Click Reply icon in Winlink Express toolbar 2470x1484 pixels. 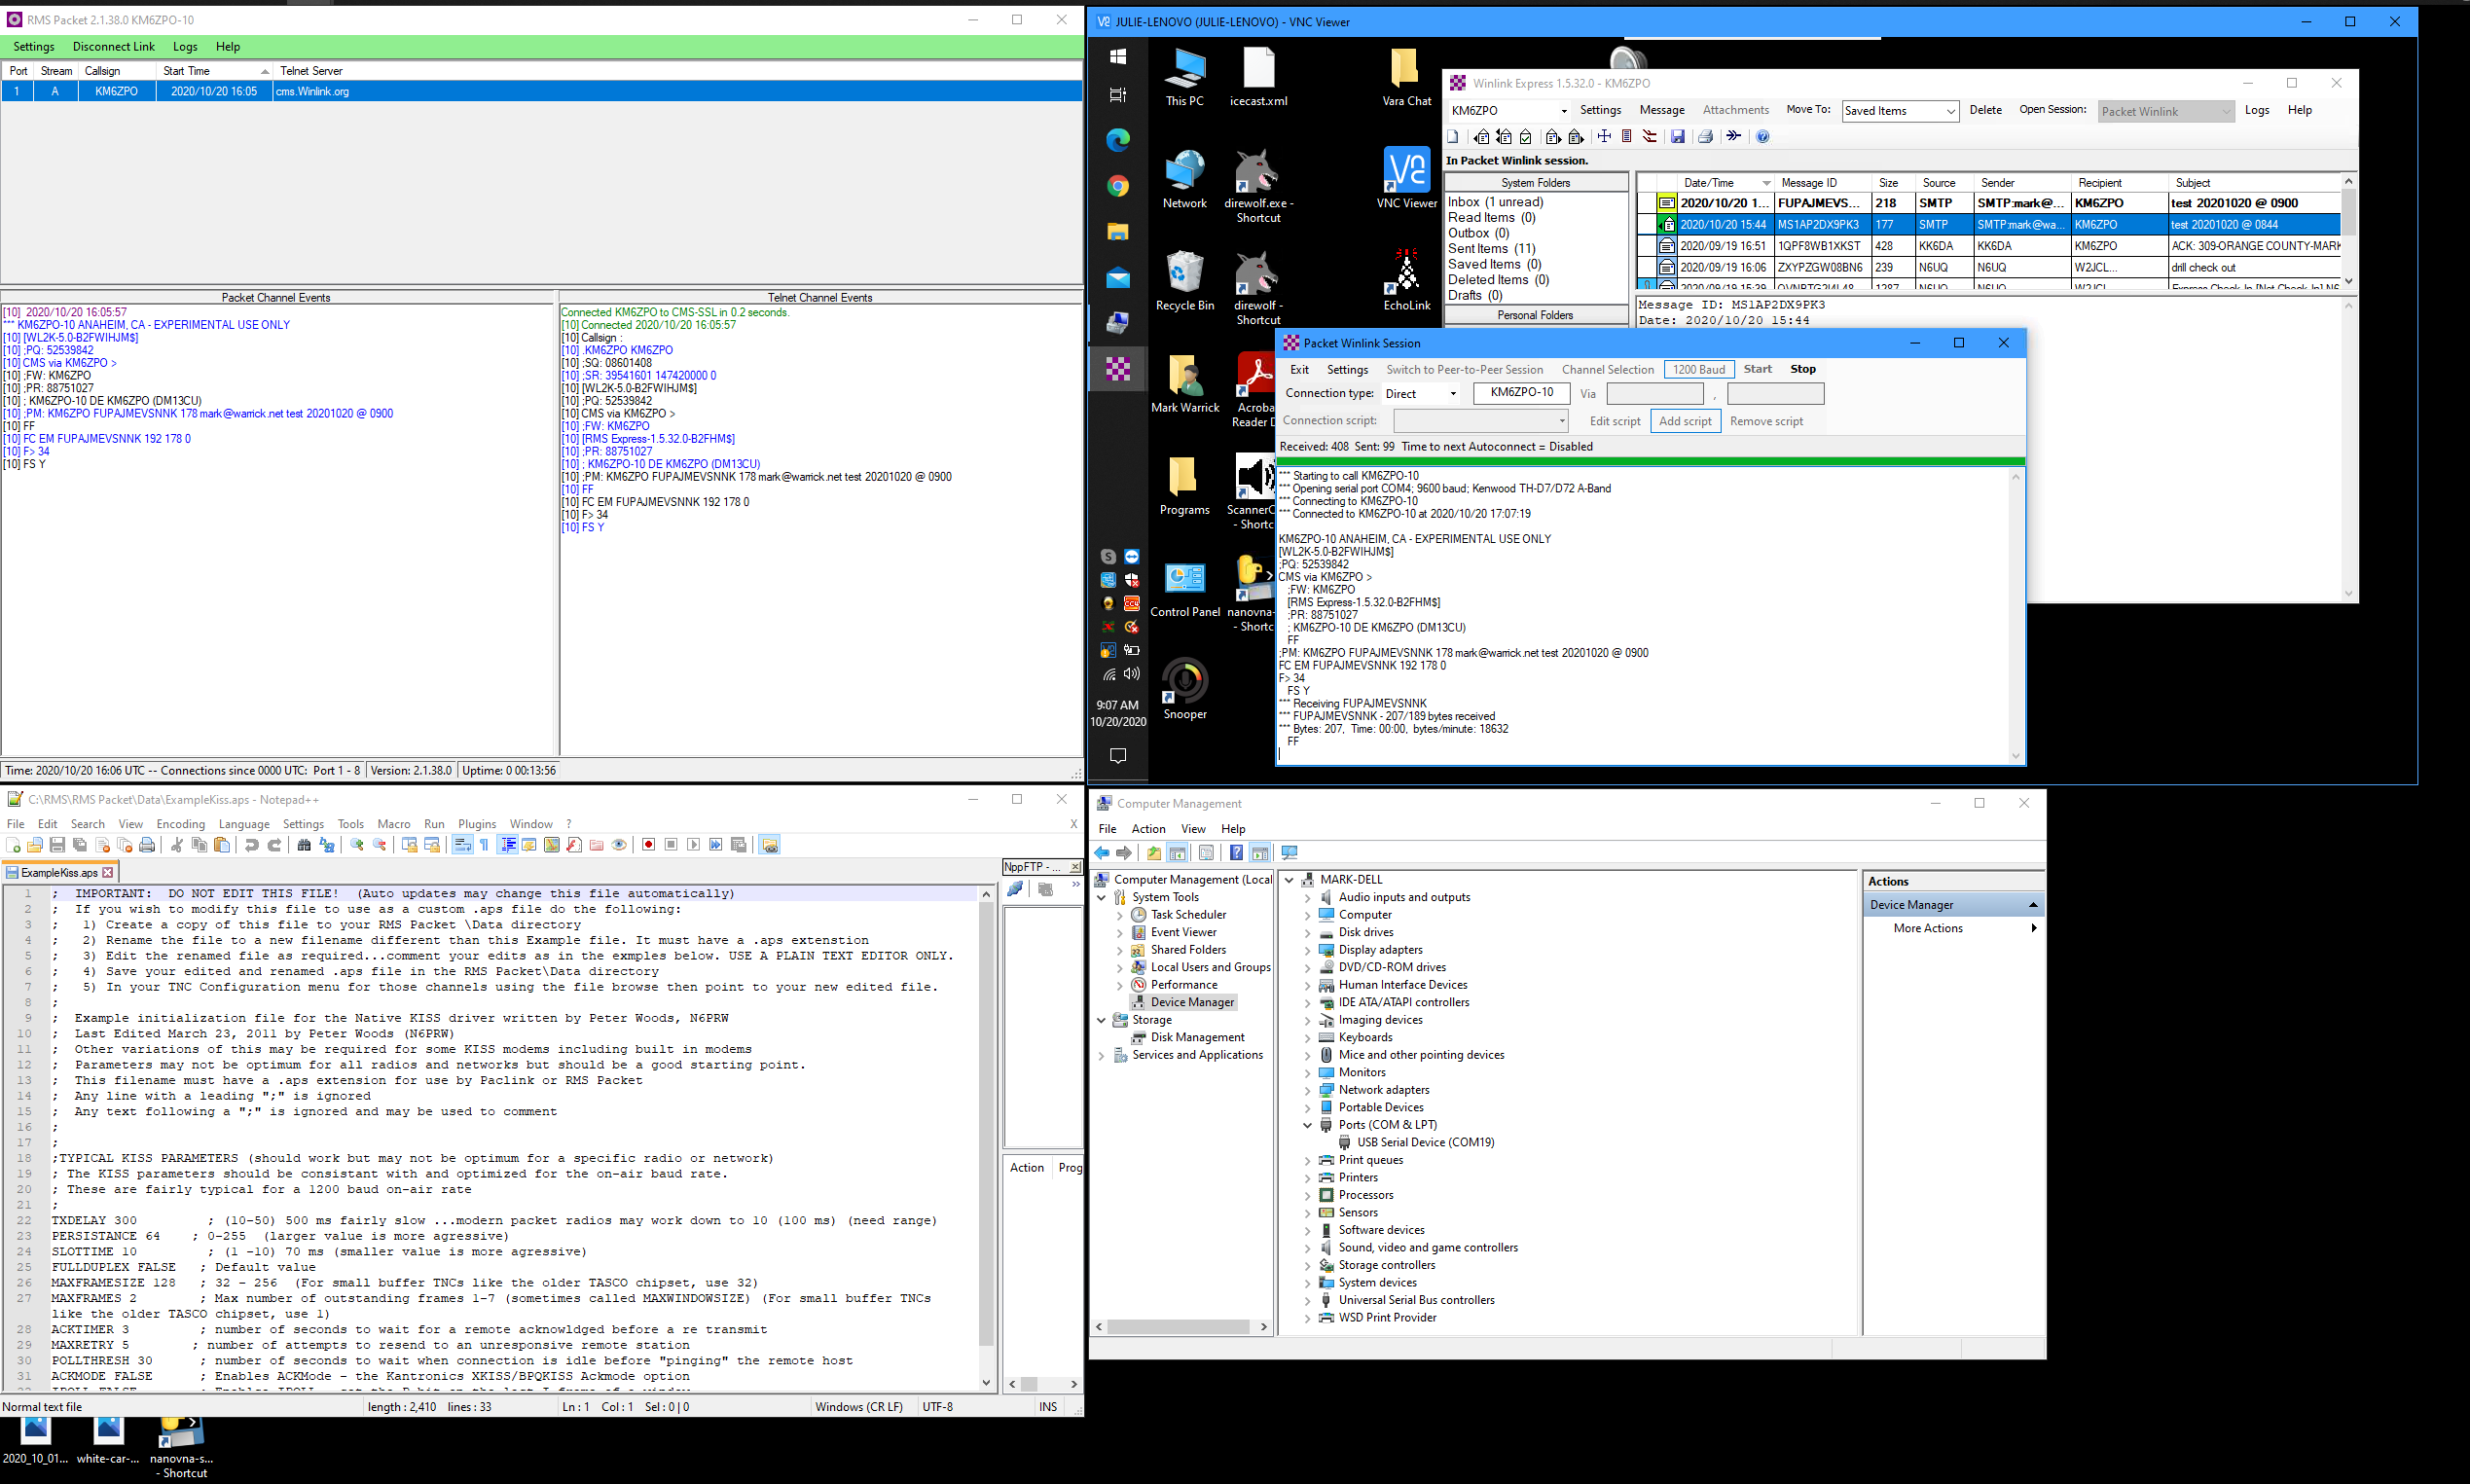tap(1481, 137)
